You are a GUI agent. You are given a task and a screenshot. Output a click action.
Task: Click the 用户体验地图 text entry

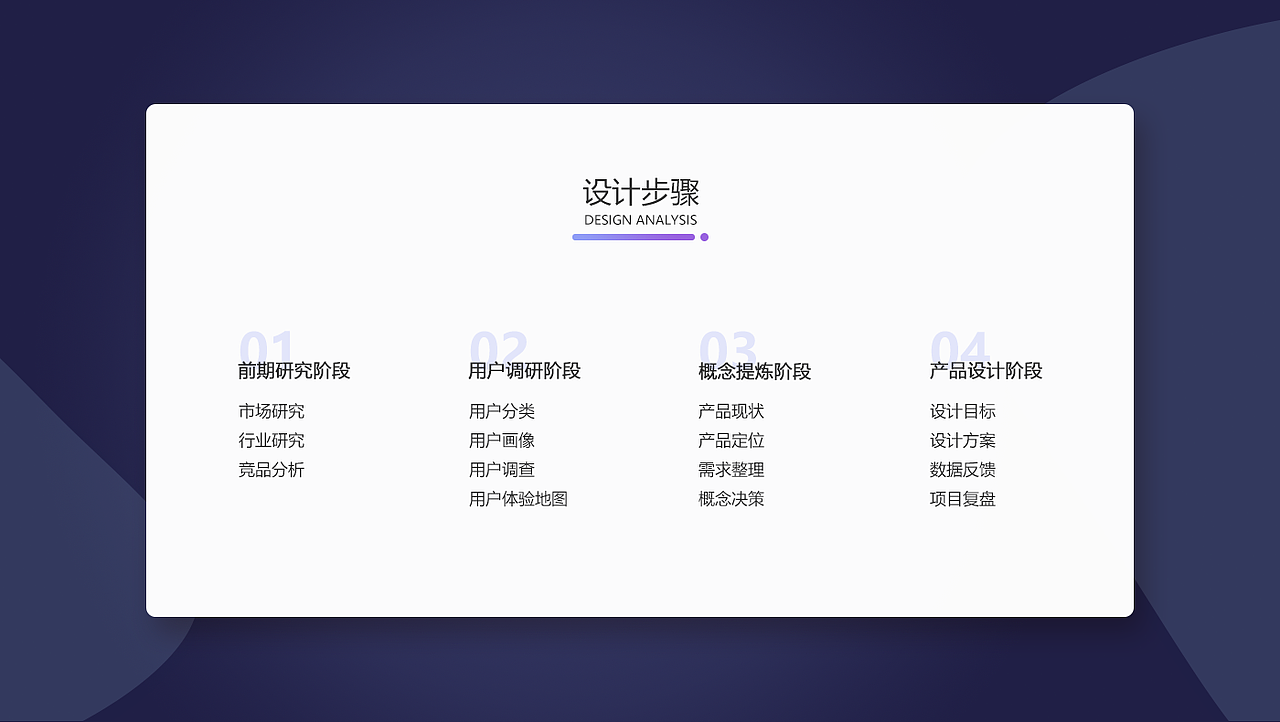click(x=519, y=499)
